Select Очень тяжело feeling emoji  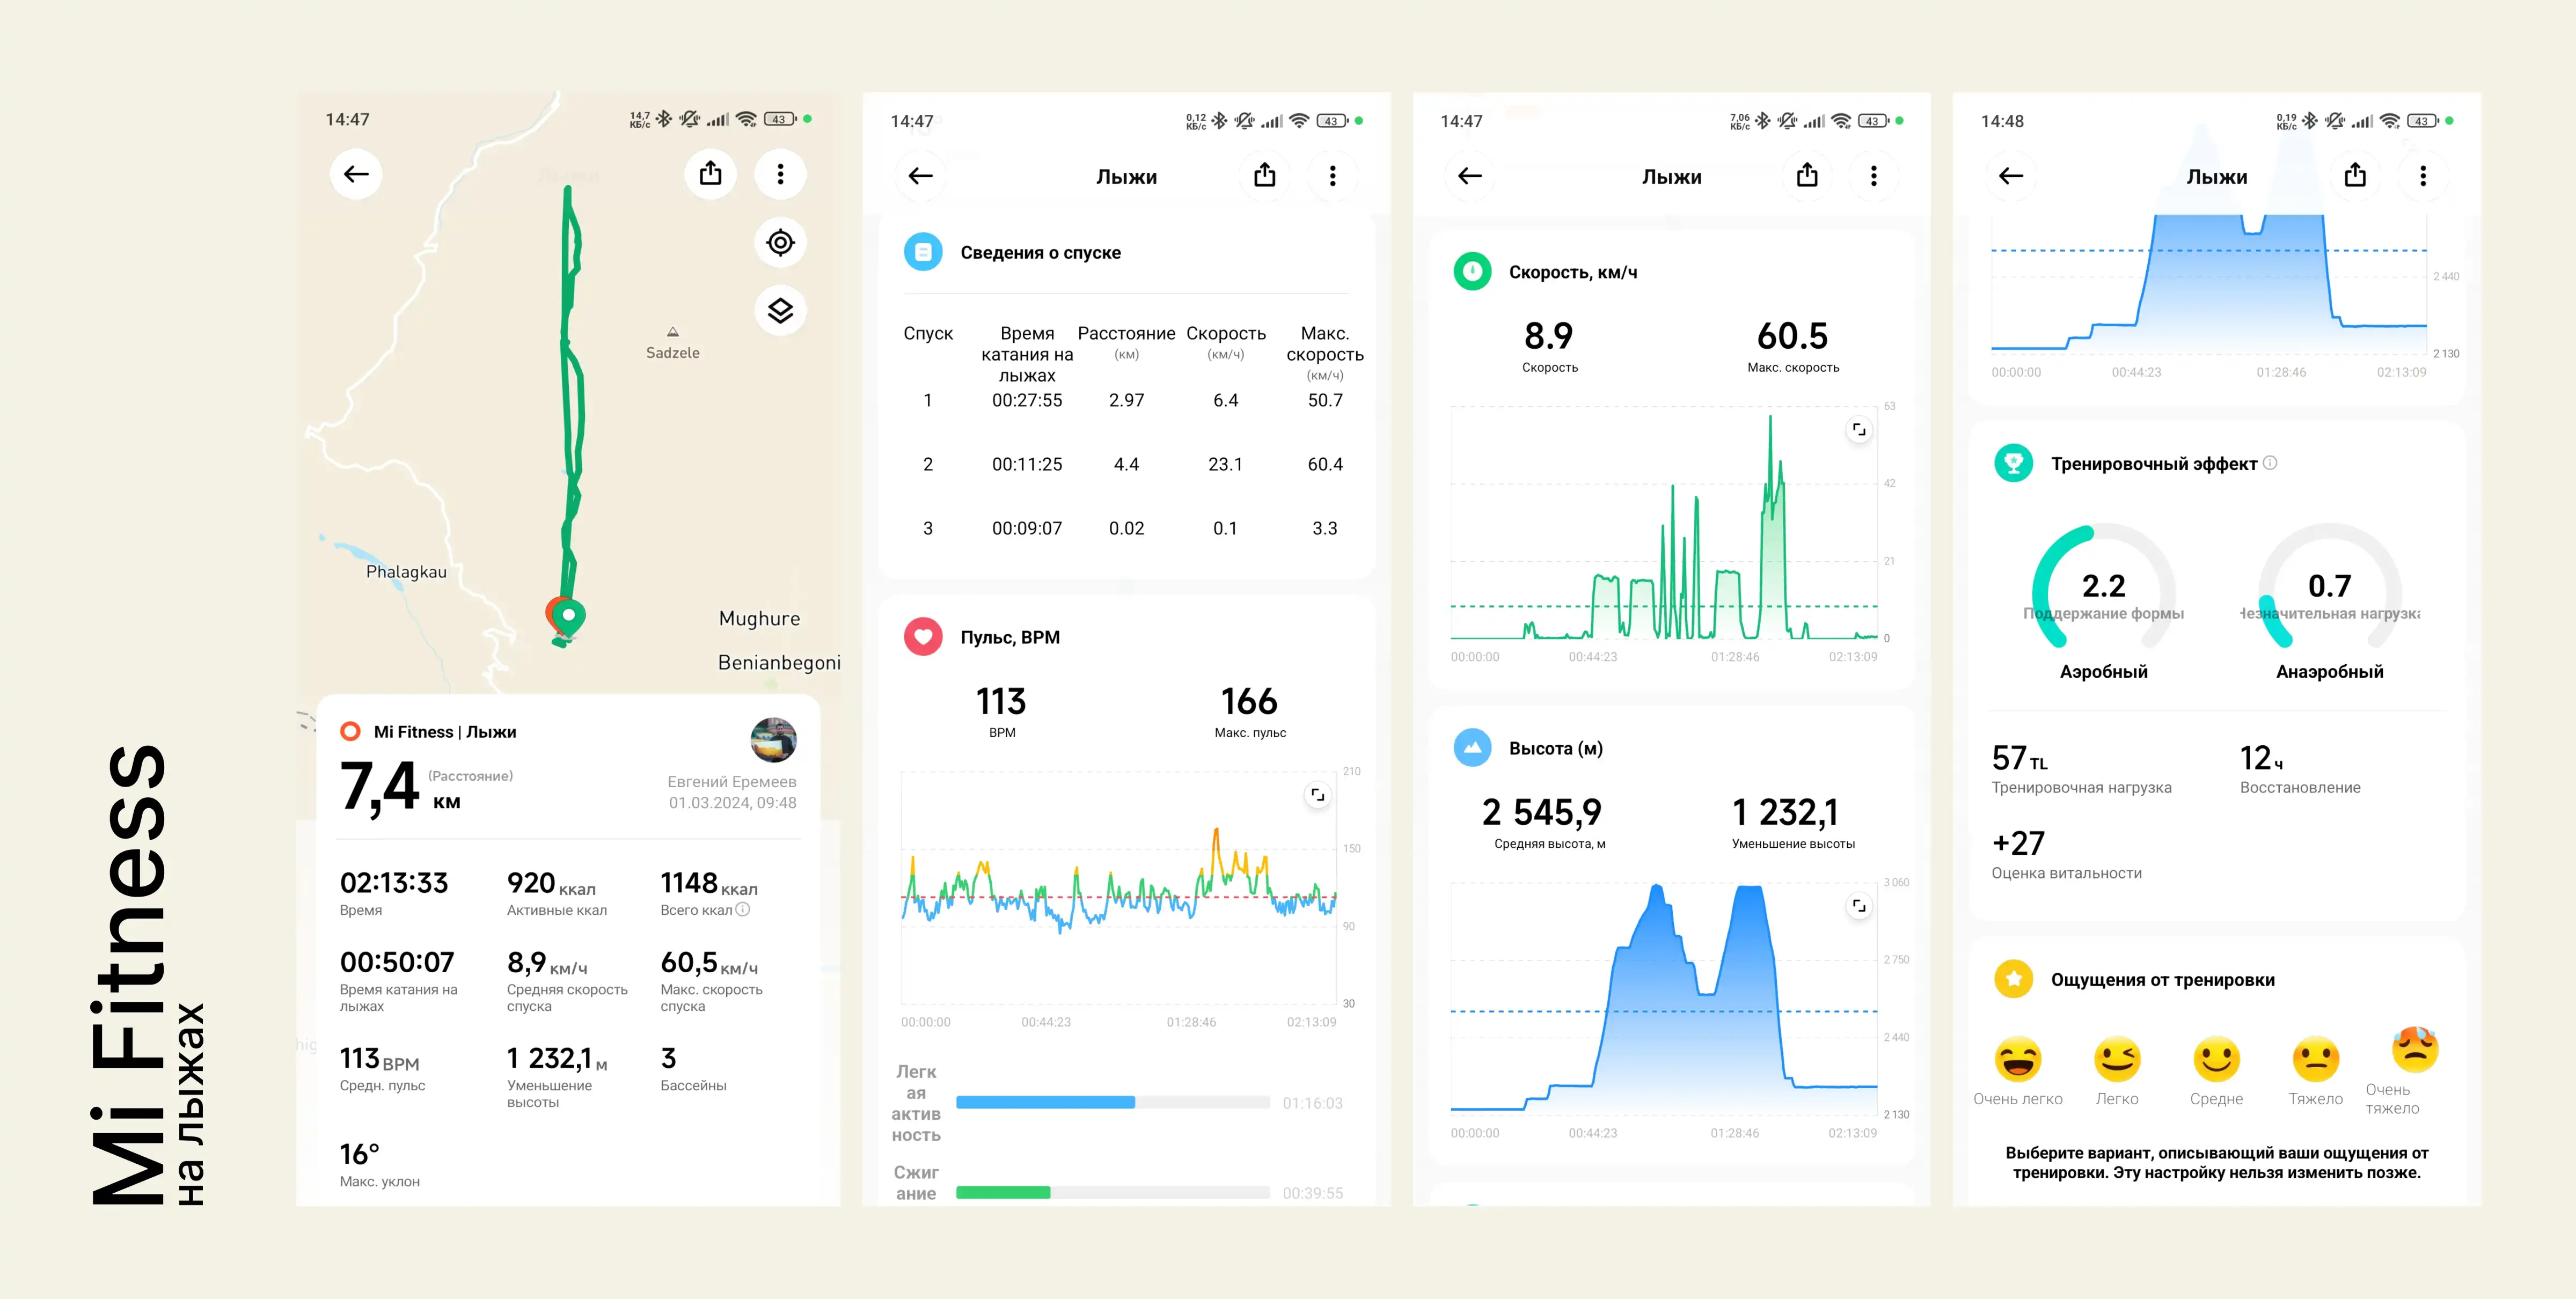(2414, 1049)
